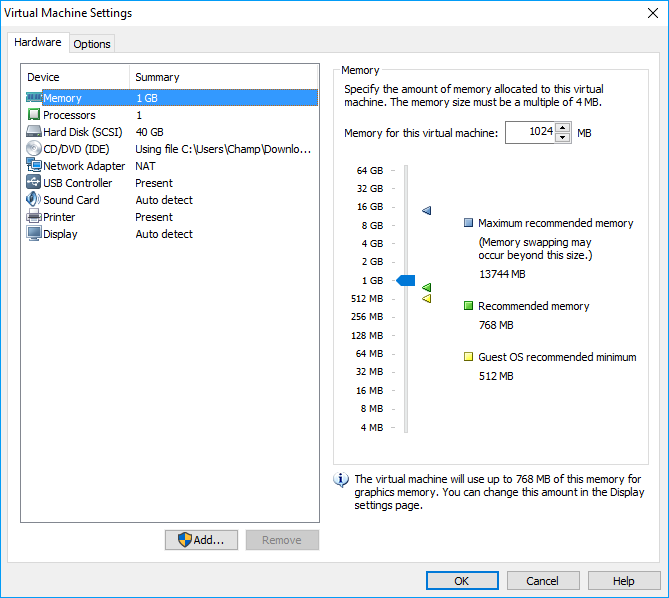669x598 pixels.
Task: Decrease memory with the down spinner arrow
Action: pyautogui.click(x=563, y=138)
